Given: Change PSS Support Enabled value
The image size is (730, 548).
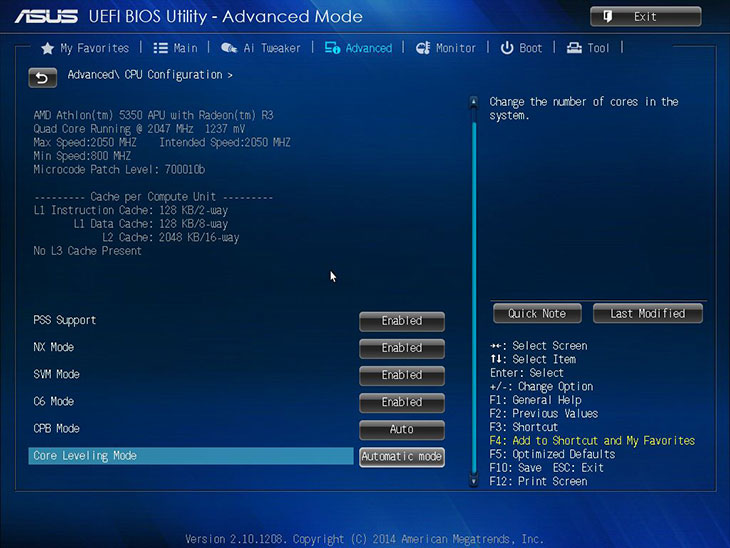Looking at the screenshot, I should coord(402,321).
